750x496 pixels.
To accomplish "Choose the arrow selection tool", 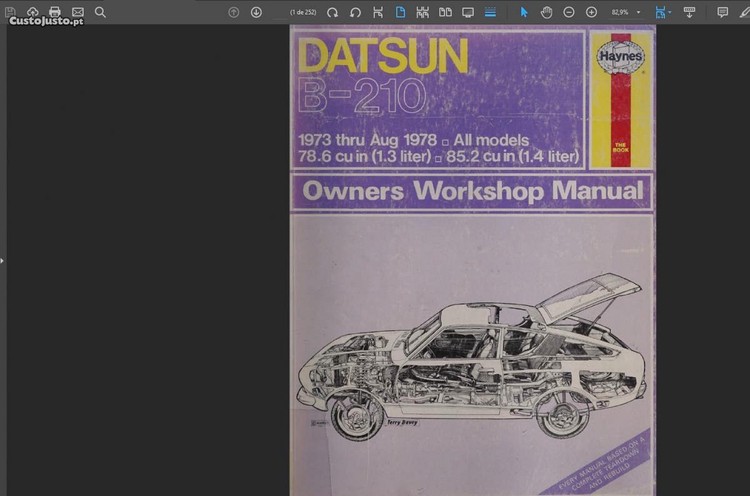I will click(x=524, y=12).
